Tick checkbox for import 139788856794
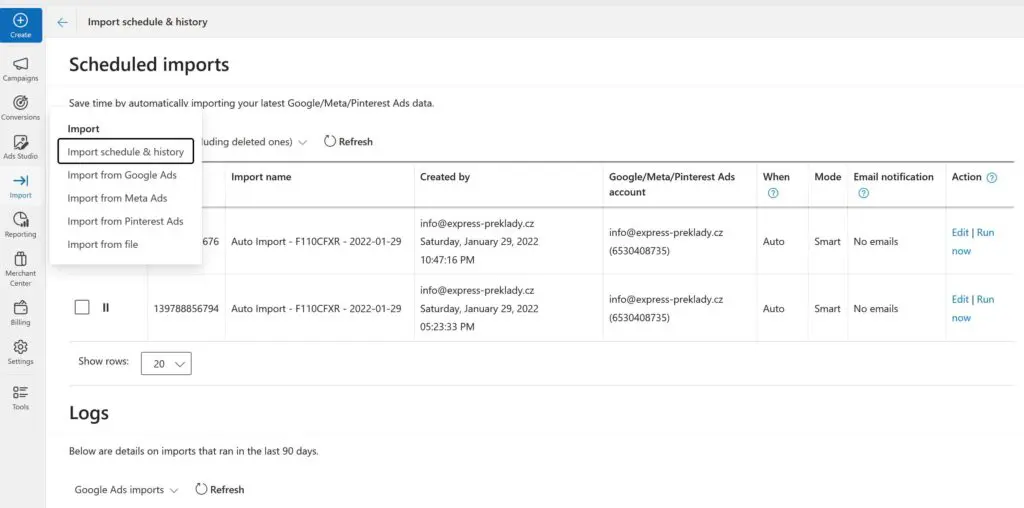The height and width of the screenshot is (508, 1024). (82, 308)
